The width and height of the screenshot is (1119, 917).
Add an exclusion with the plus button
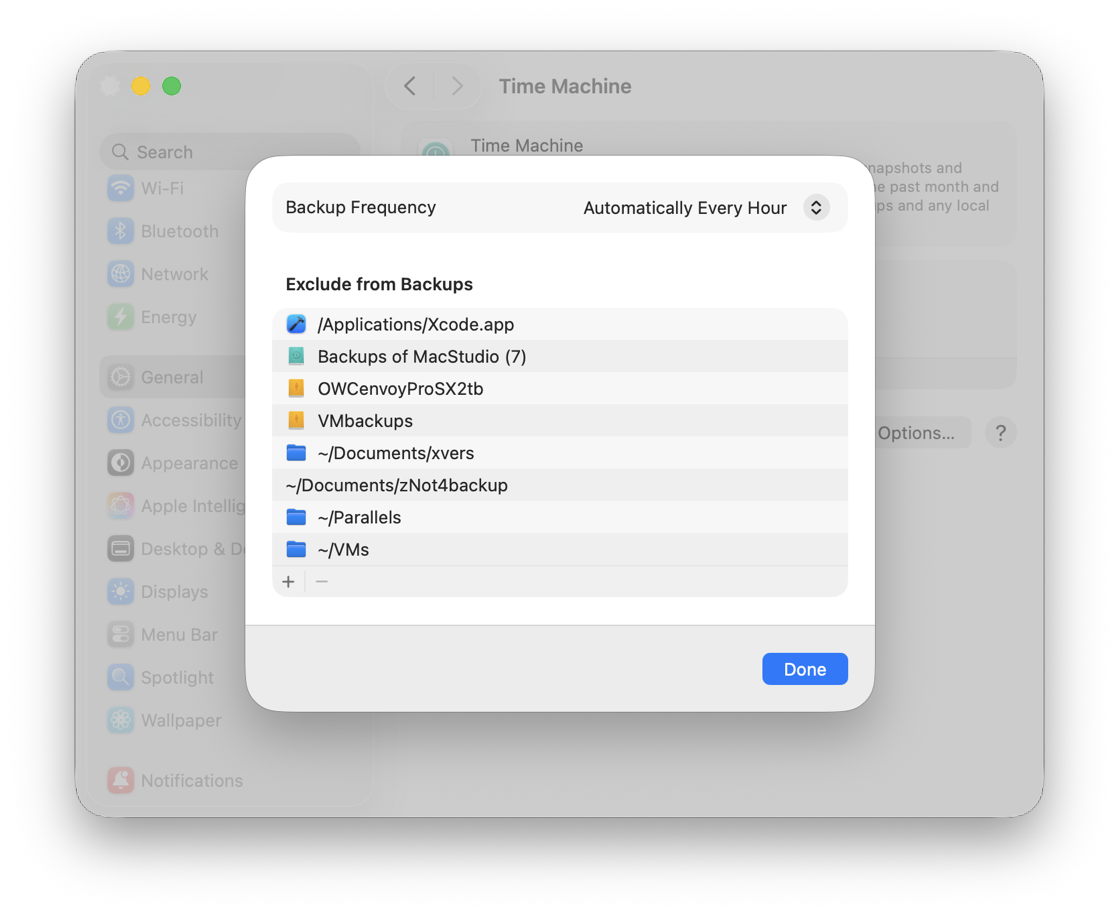coord(288,582)
